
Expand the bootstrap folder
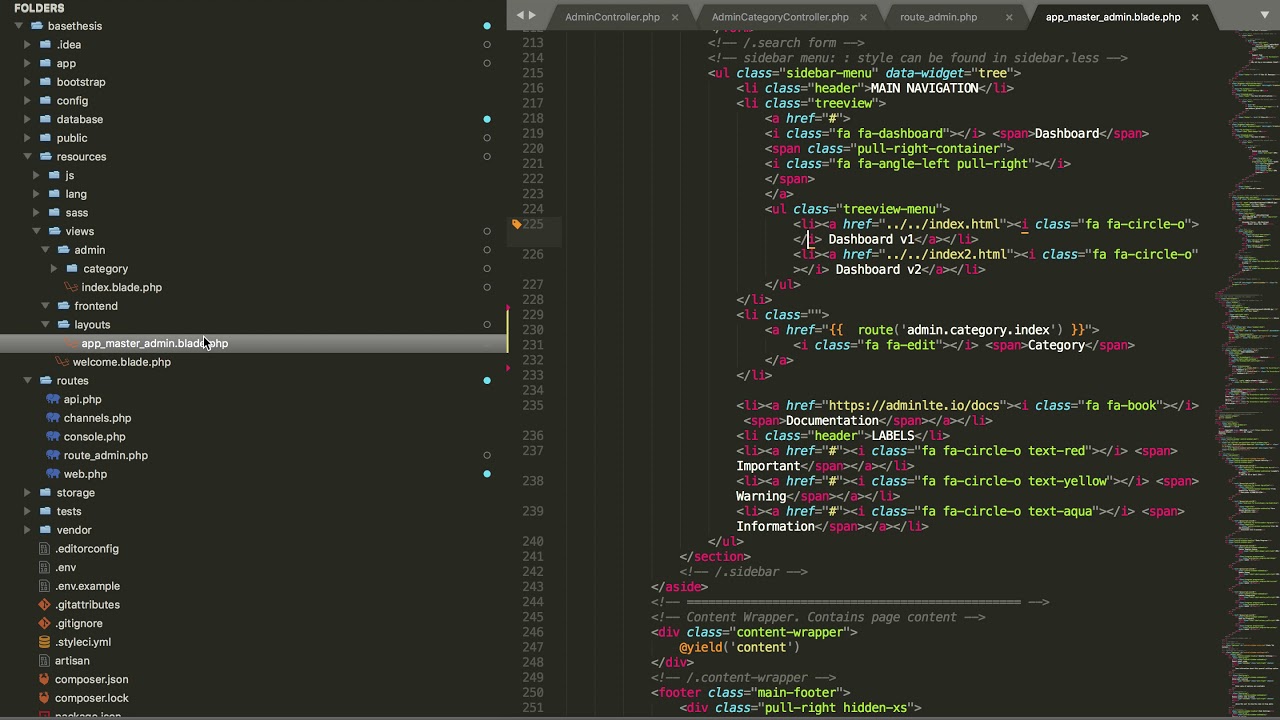pos(28,82)
